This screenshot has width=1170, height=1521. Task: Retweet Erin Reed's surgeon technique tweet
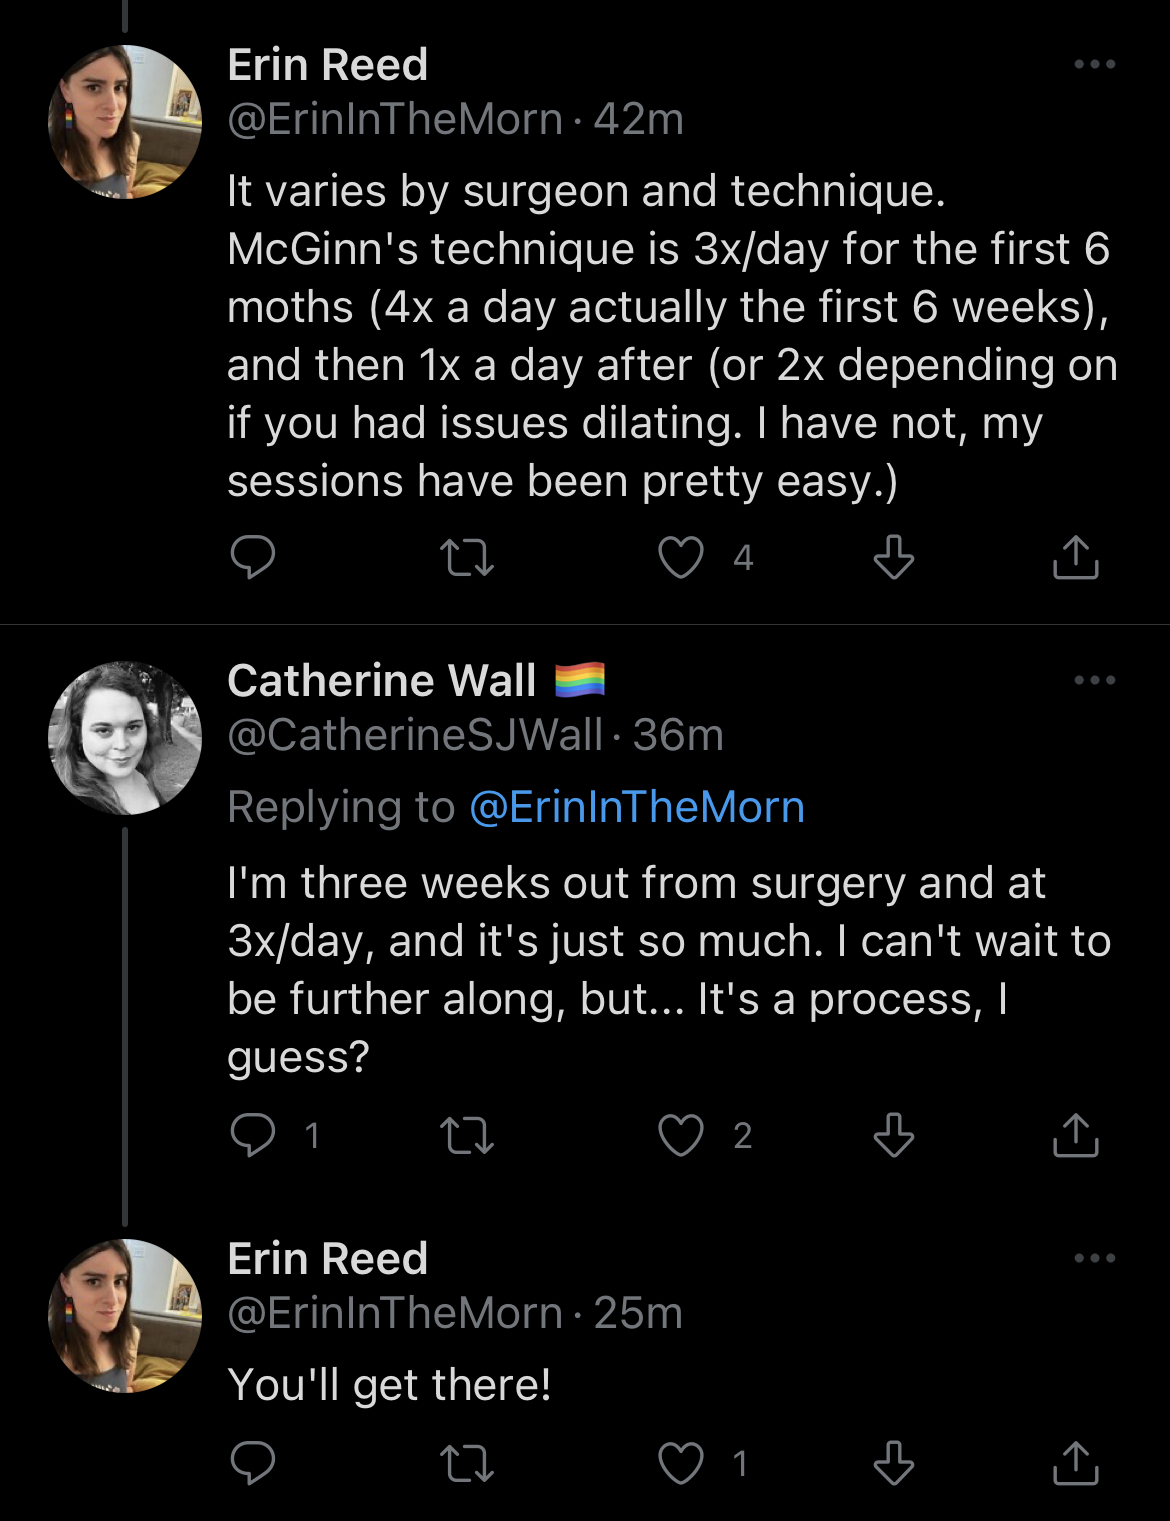[467, 557]
